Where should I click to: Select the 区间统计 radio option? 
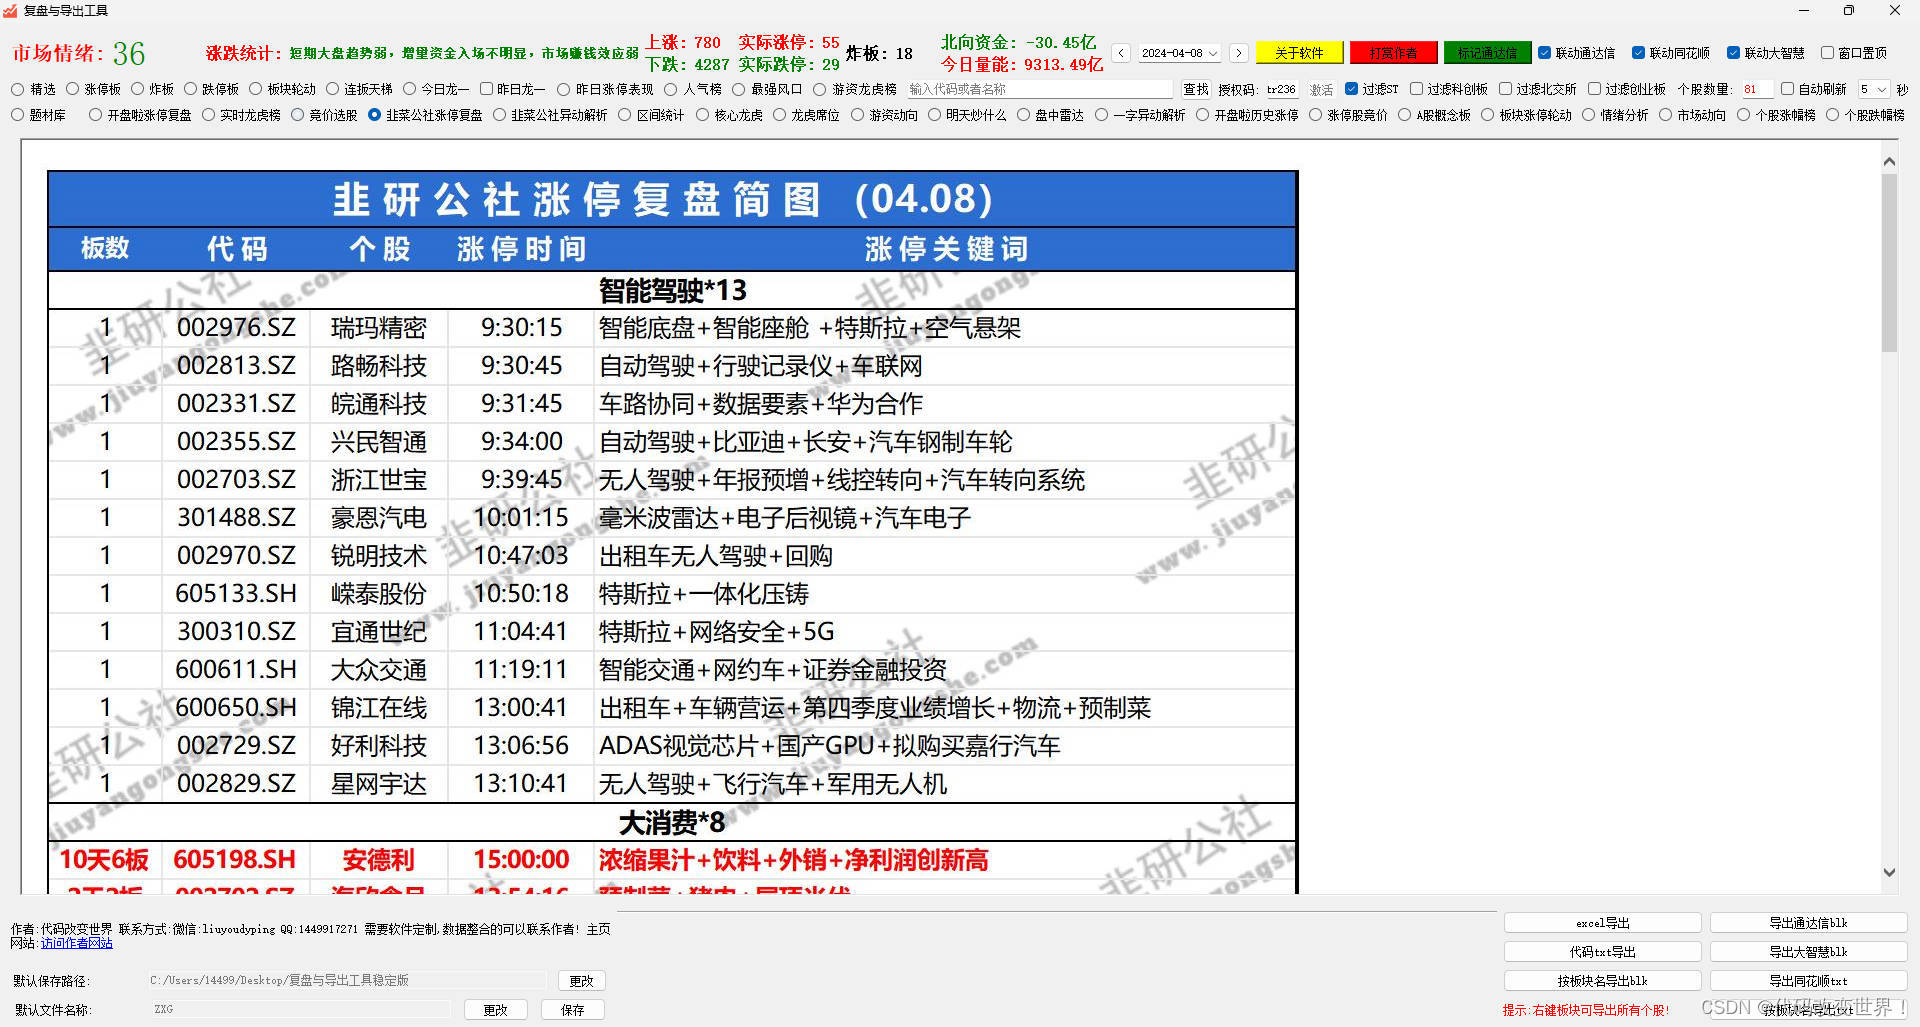(625, 115)
